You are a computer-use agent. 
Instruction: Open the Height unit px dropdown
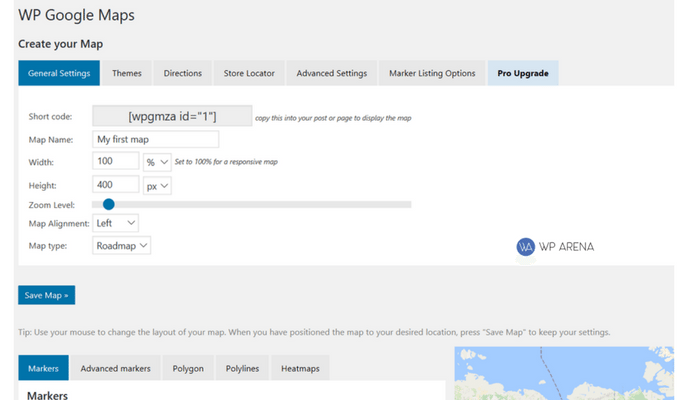pyautogui.click(x=157, y=186)
